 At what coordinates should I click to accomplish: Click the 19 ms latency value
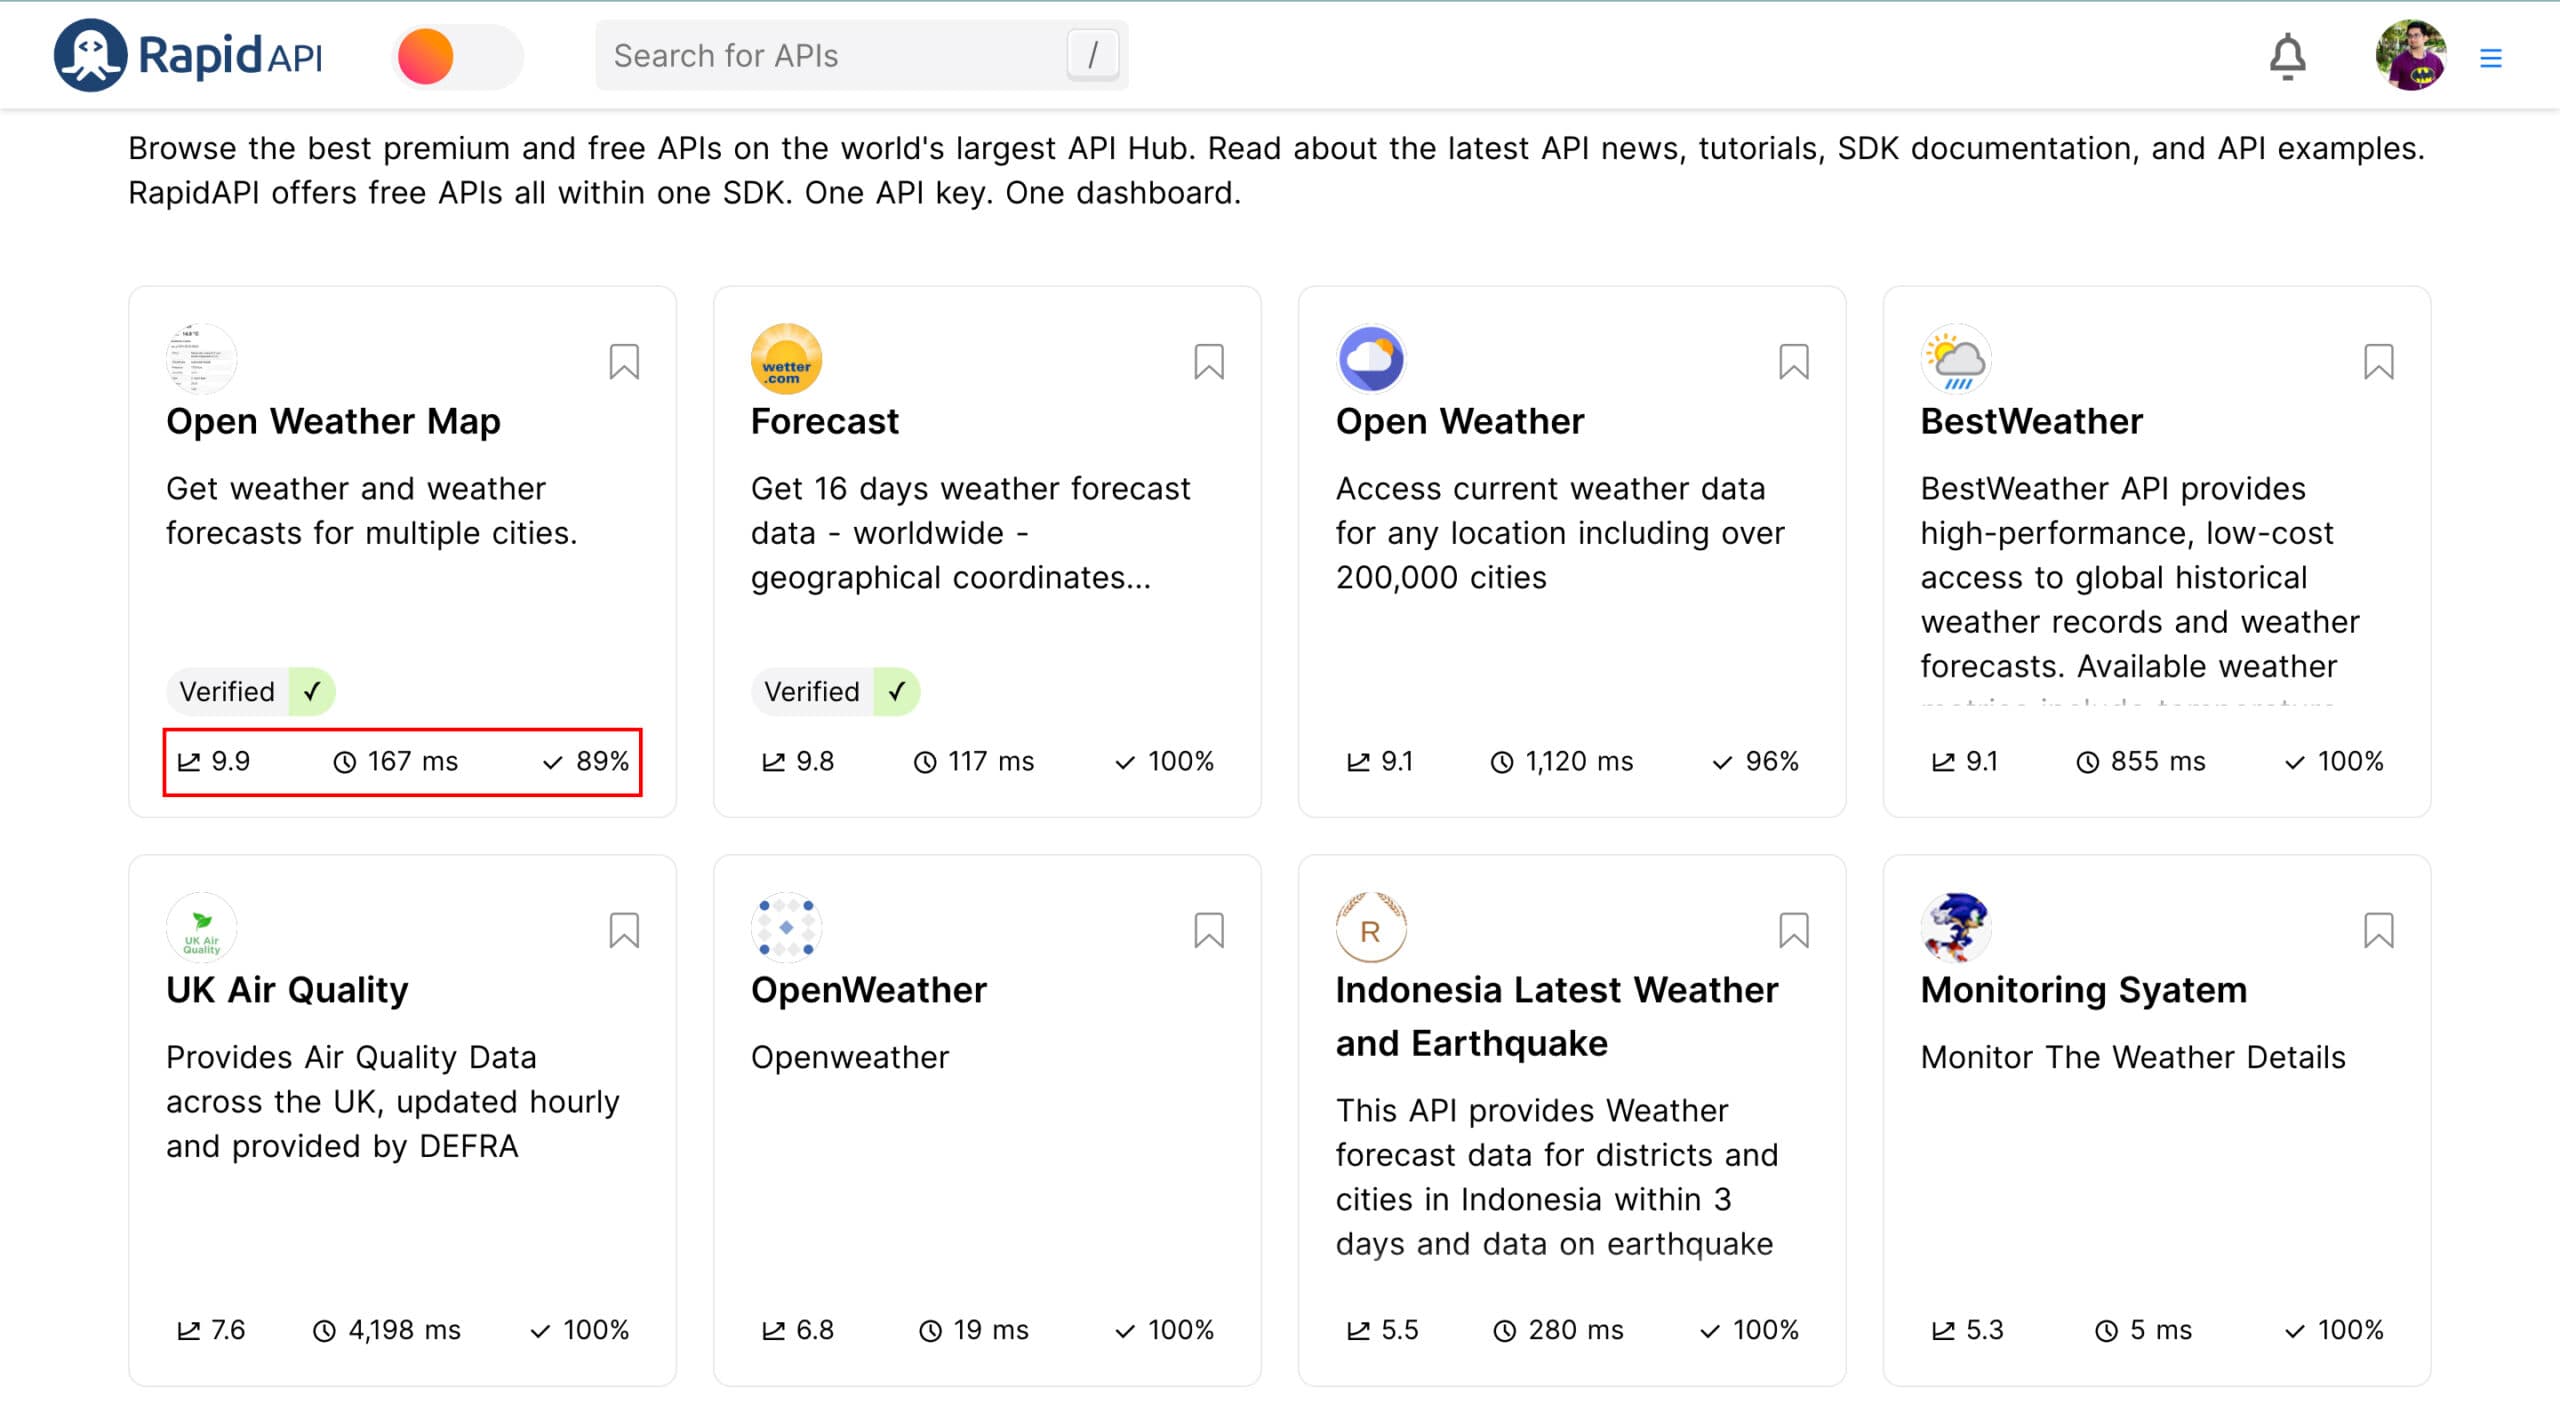pos(974,1330)
